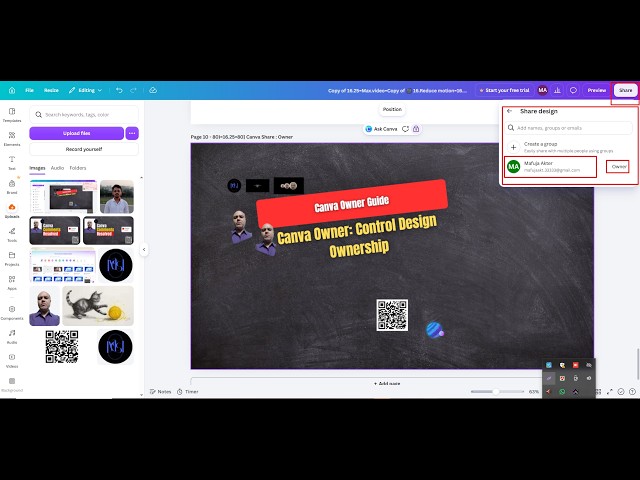Open comments via speech bubble icon
The height and width of the screenshot is (480, 640).
(573, 90)
